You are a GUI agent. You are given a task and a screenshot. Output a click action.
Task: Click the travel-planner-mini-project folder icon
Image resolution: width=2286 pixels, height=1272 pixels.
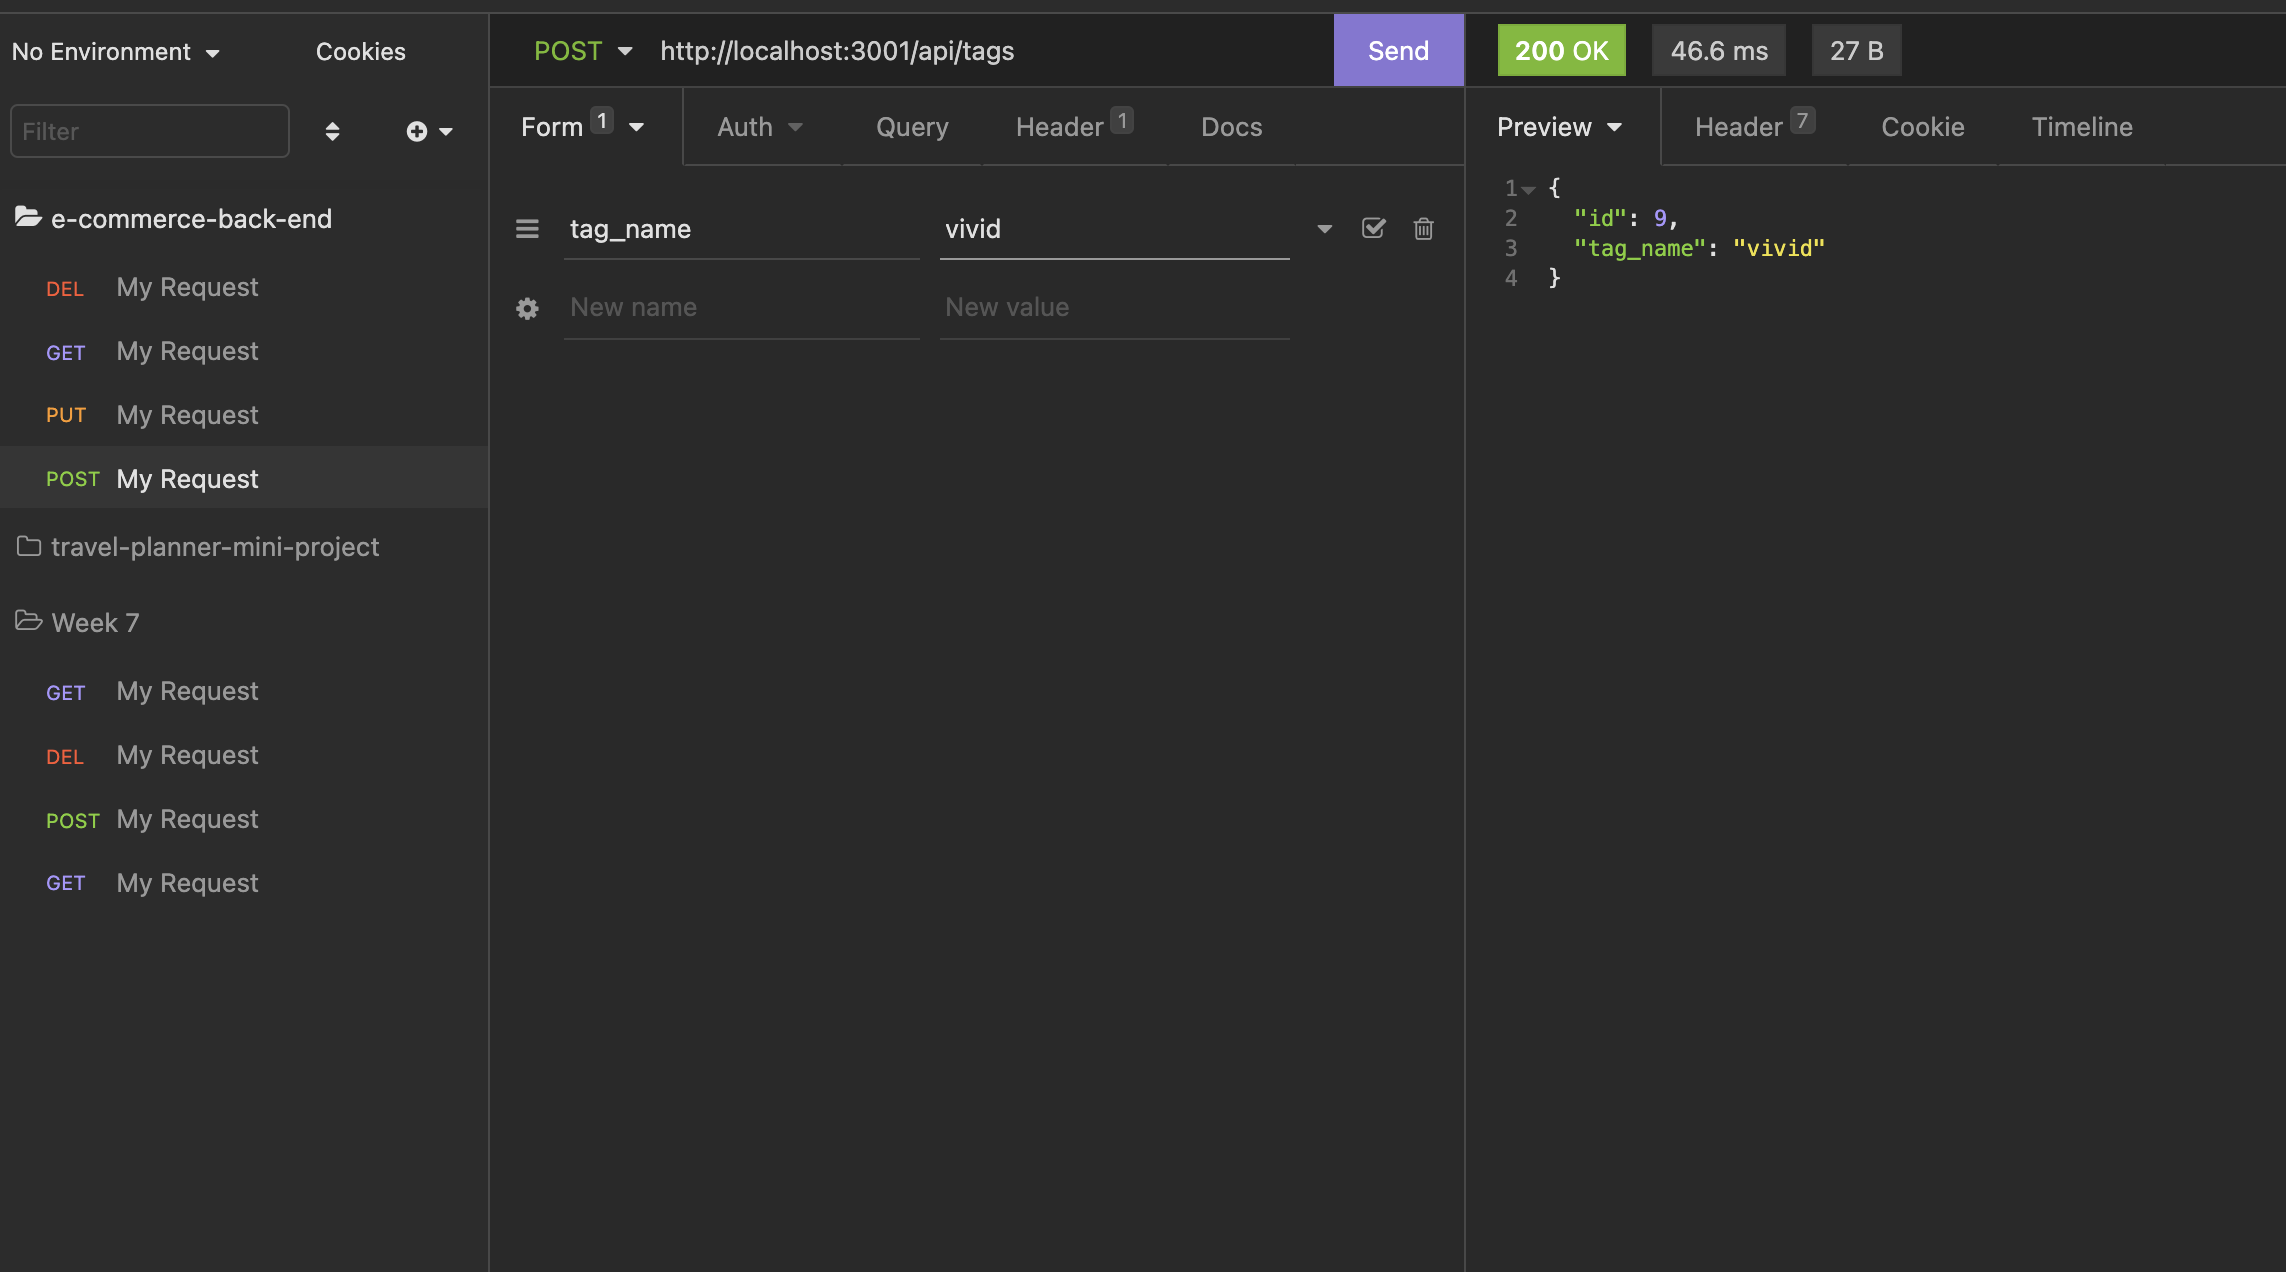tap(28, 546)
